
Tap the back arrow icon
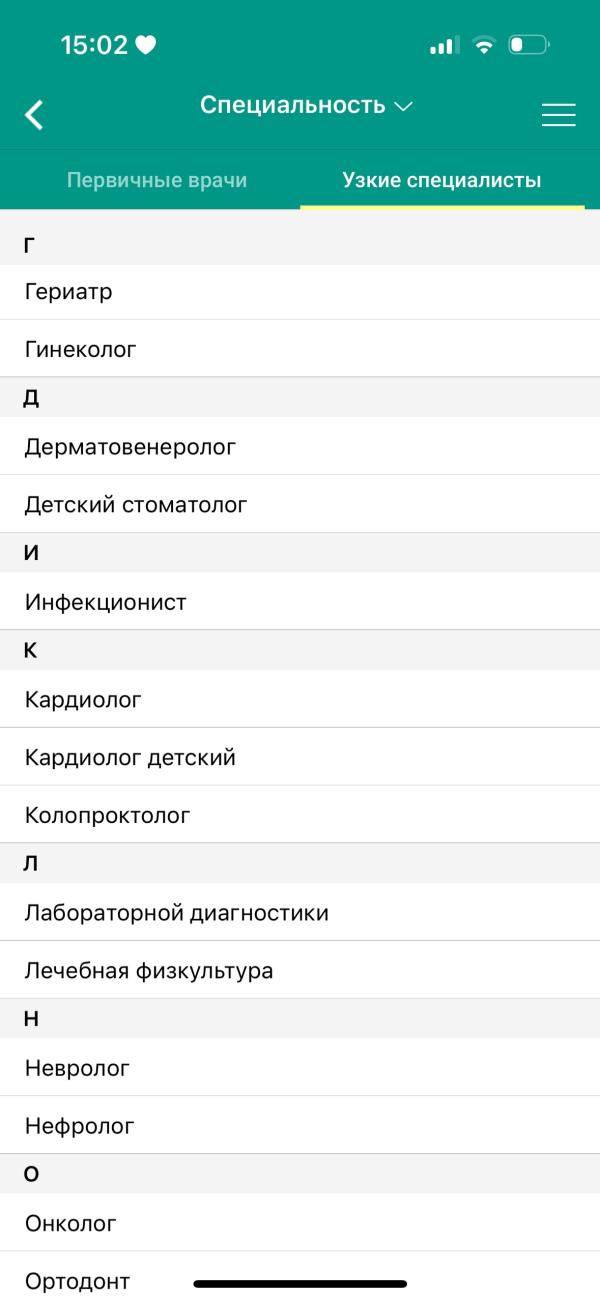point(35,115)
